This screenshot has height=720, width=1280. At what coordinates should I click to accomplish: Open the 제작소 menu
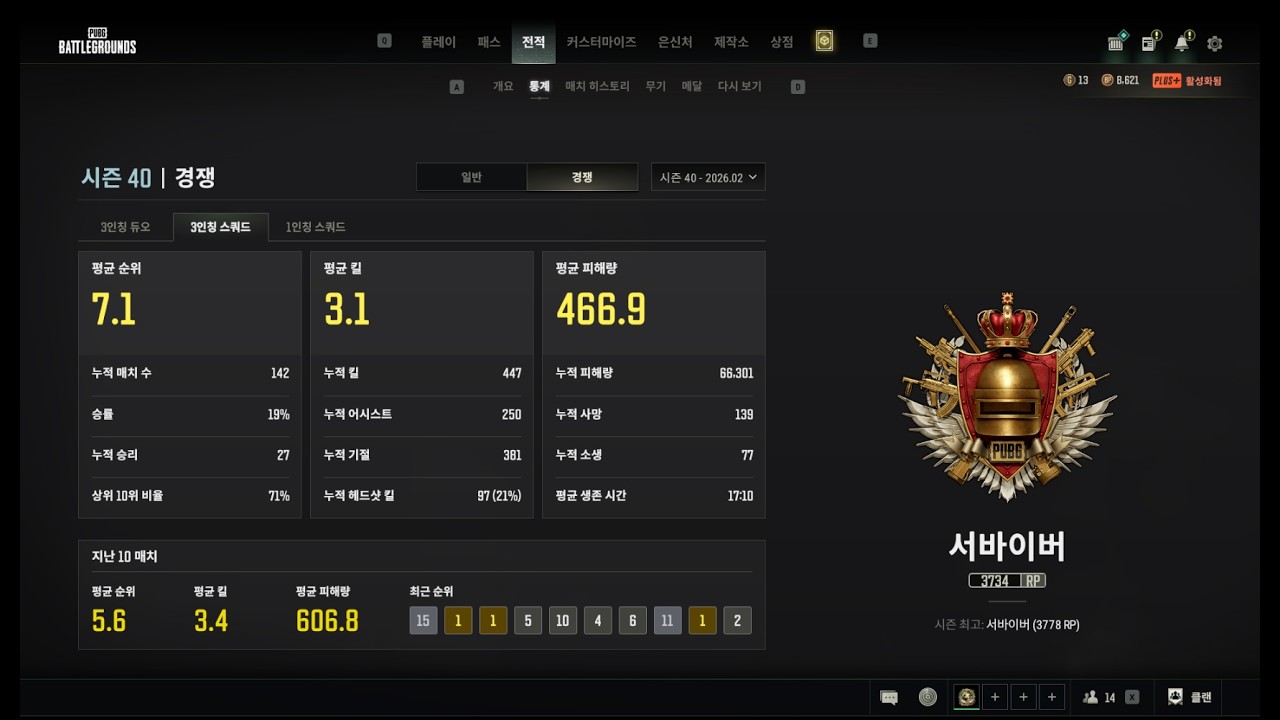(731, 42)
